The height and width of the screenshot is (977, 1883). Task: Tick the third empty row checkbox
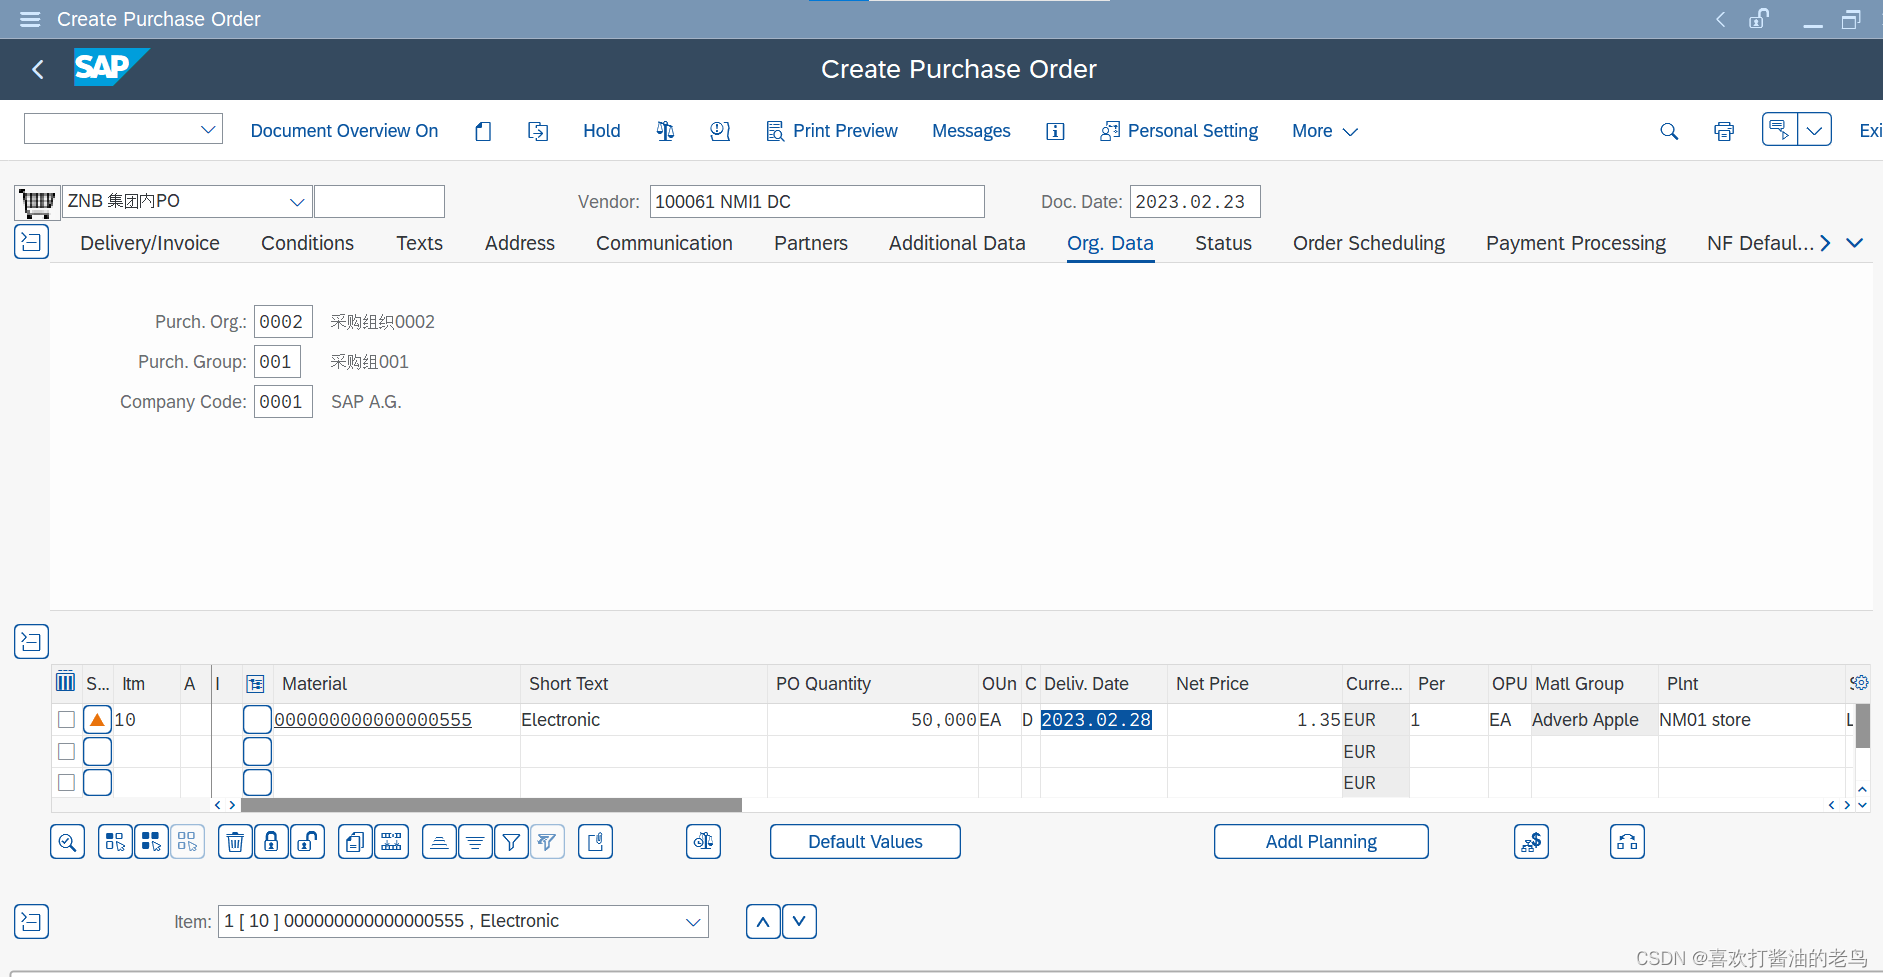(66, 782)
